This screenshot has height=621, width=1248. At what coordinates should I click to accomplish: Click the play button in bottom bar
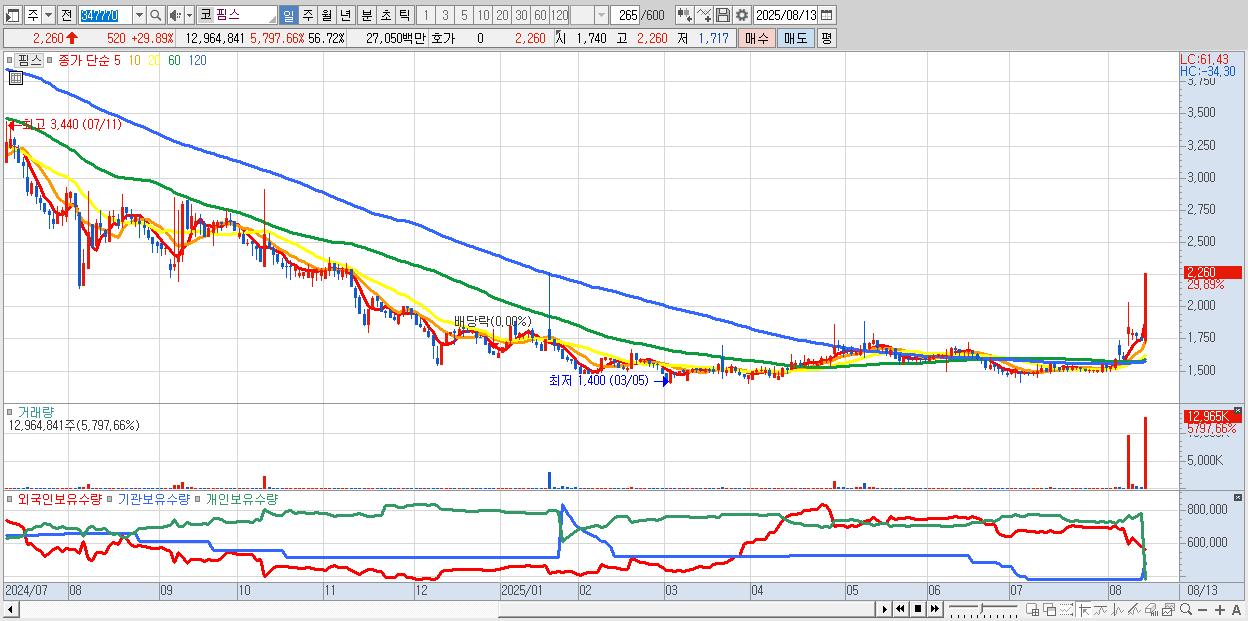tap(885, 609)
